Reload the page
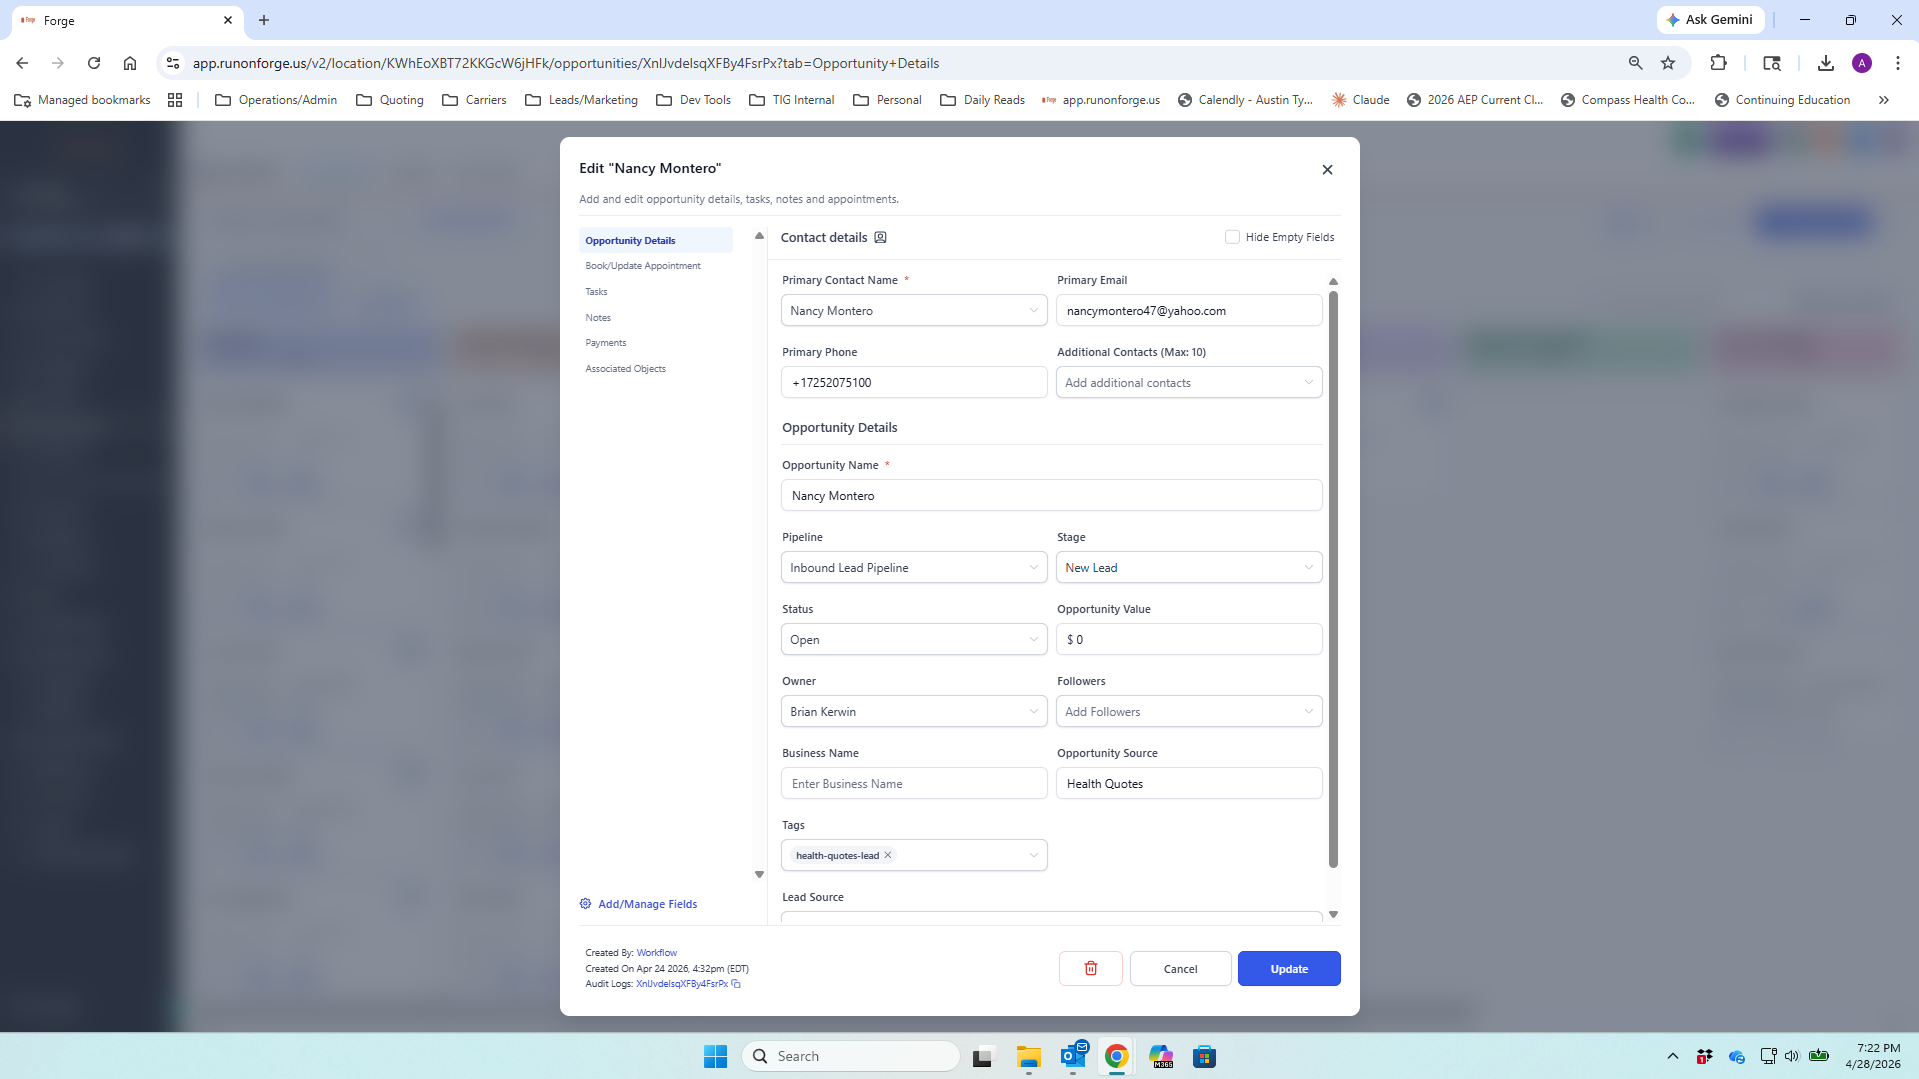 pos(94,63)
